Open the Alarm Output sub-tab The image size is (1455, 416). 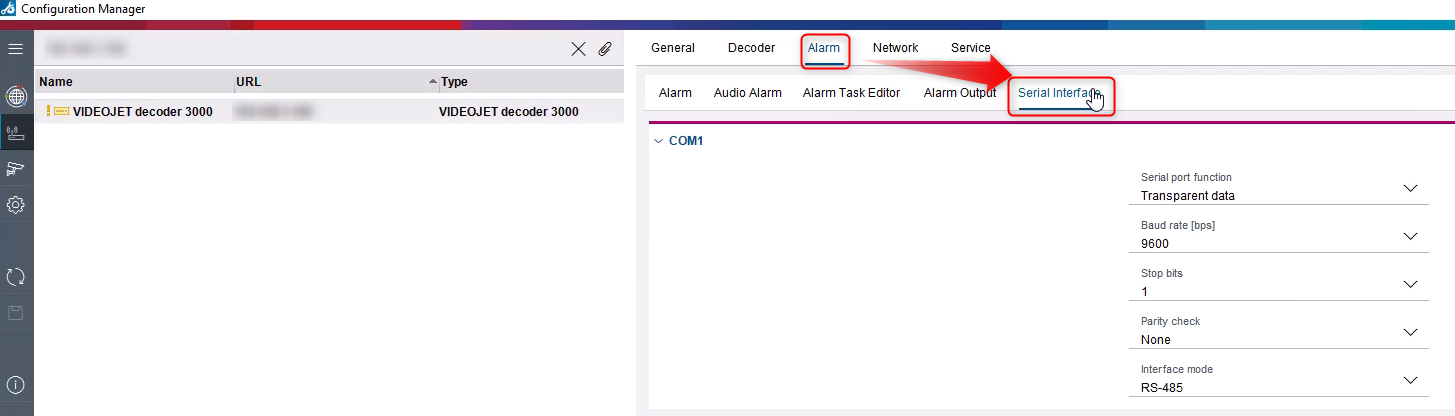click(960, 93)
